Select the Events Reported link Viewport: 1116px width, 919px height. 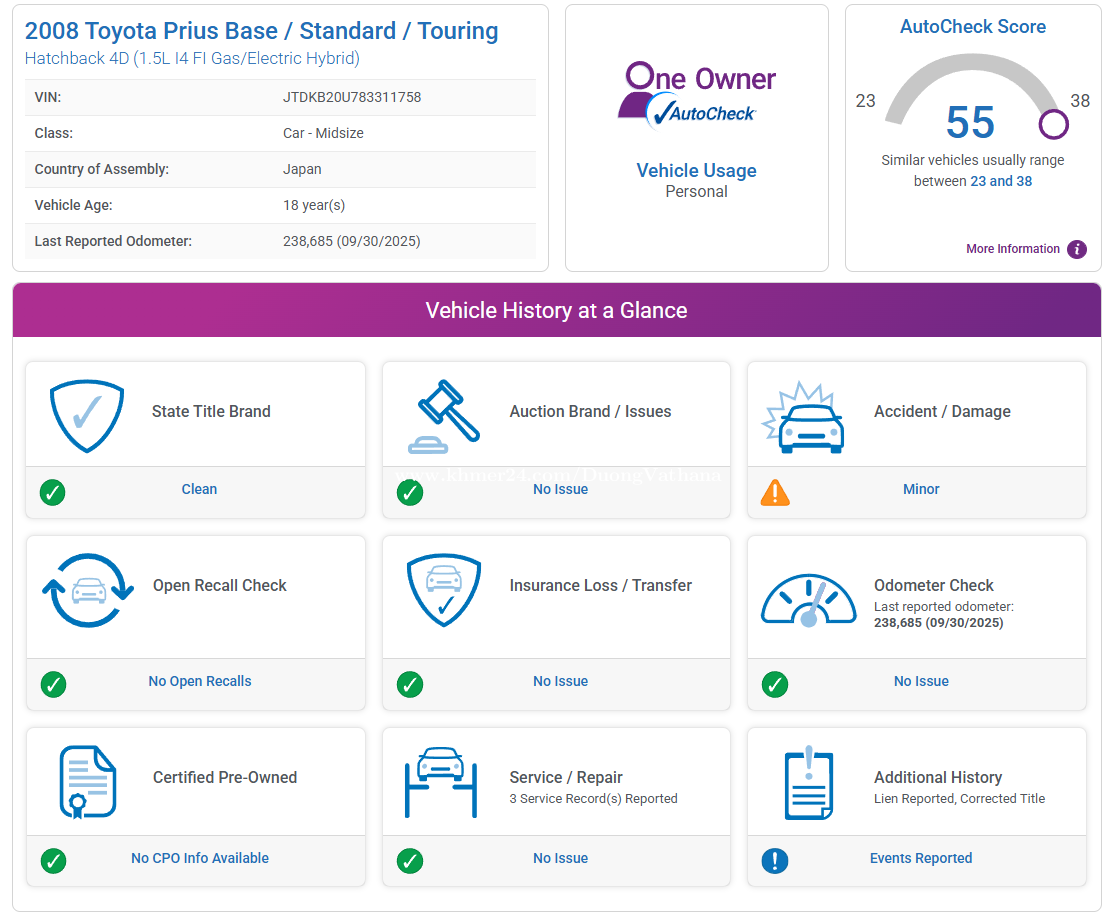921,858
